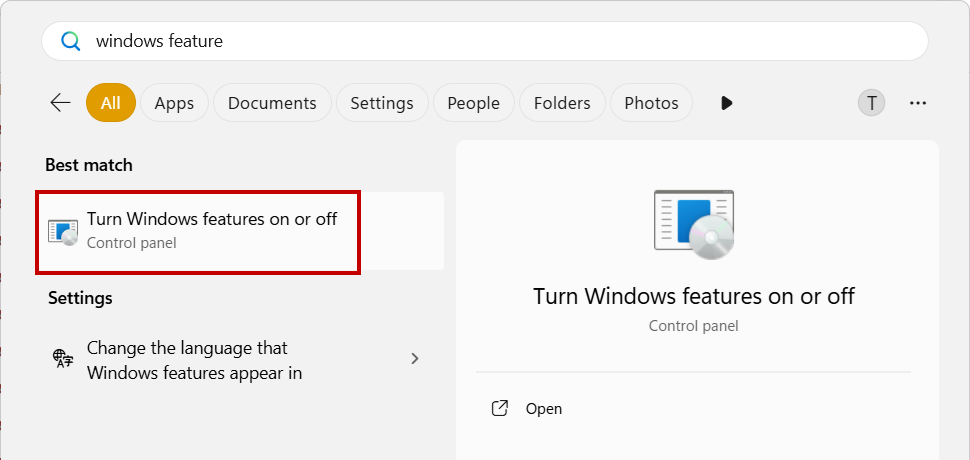Click the Open external-link icon

point(499,408)
